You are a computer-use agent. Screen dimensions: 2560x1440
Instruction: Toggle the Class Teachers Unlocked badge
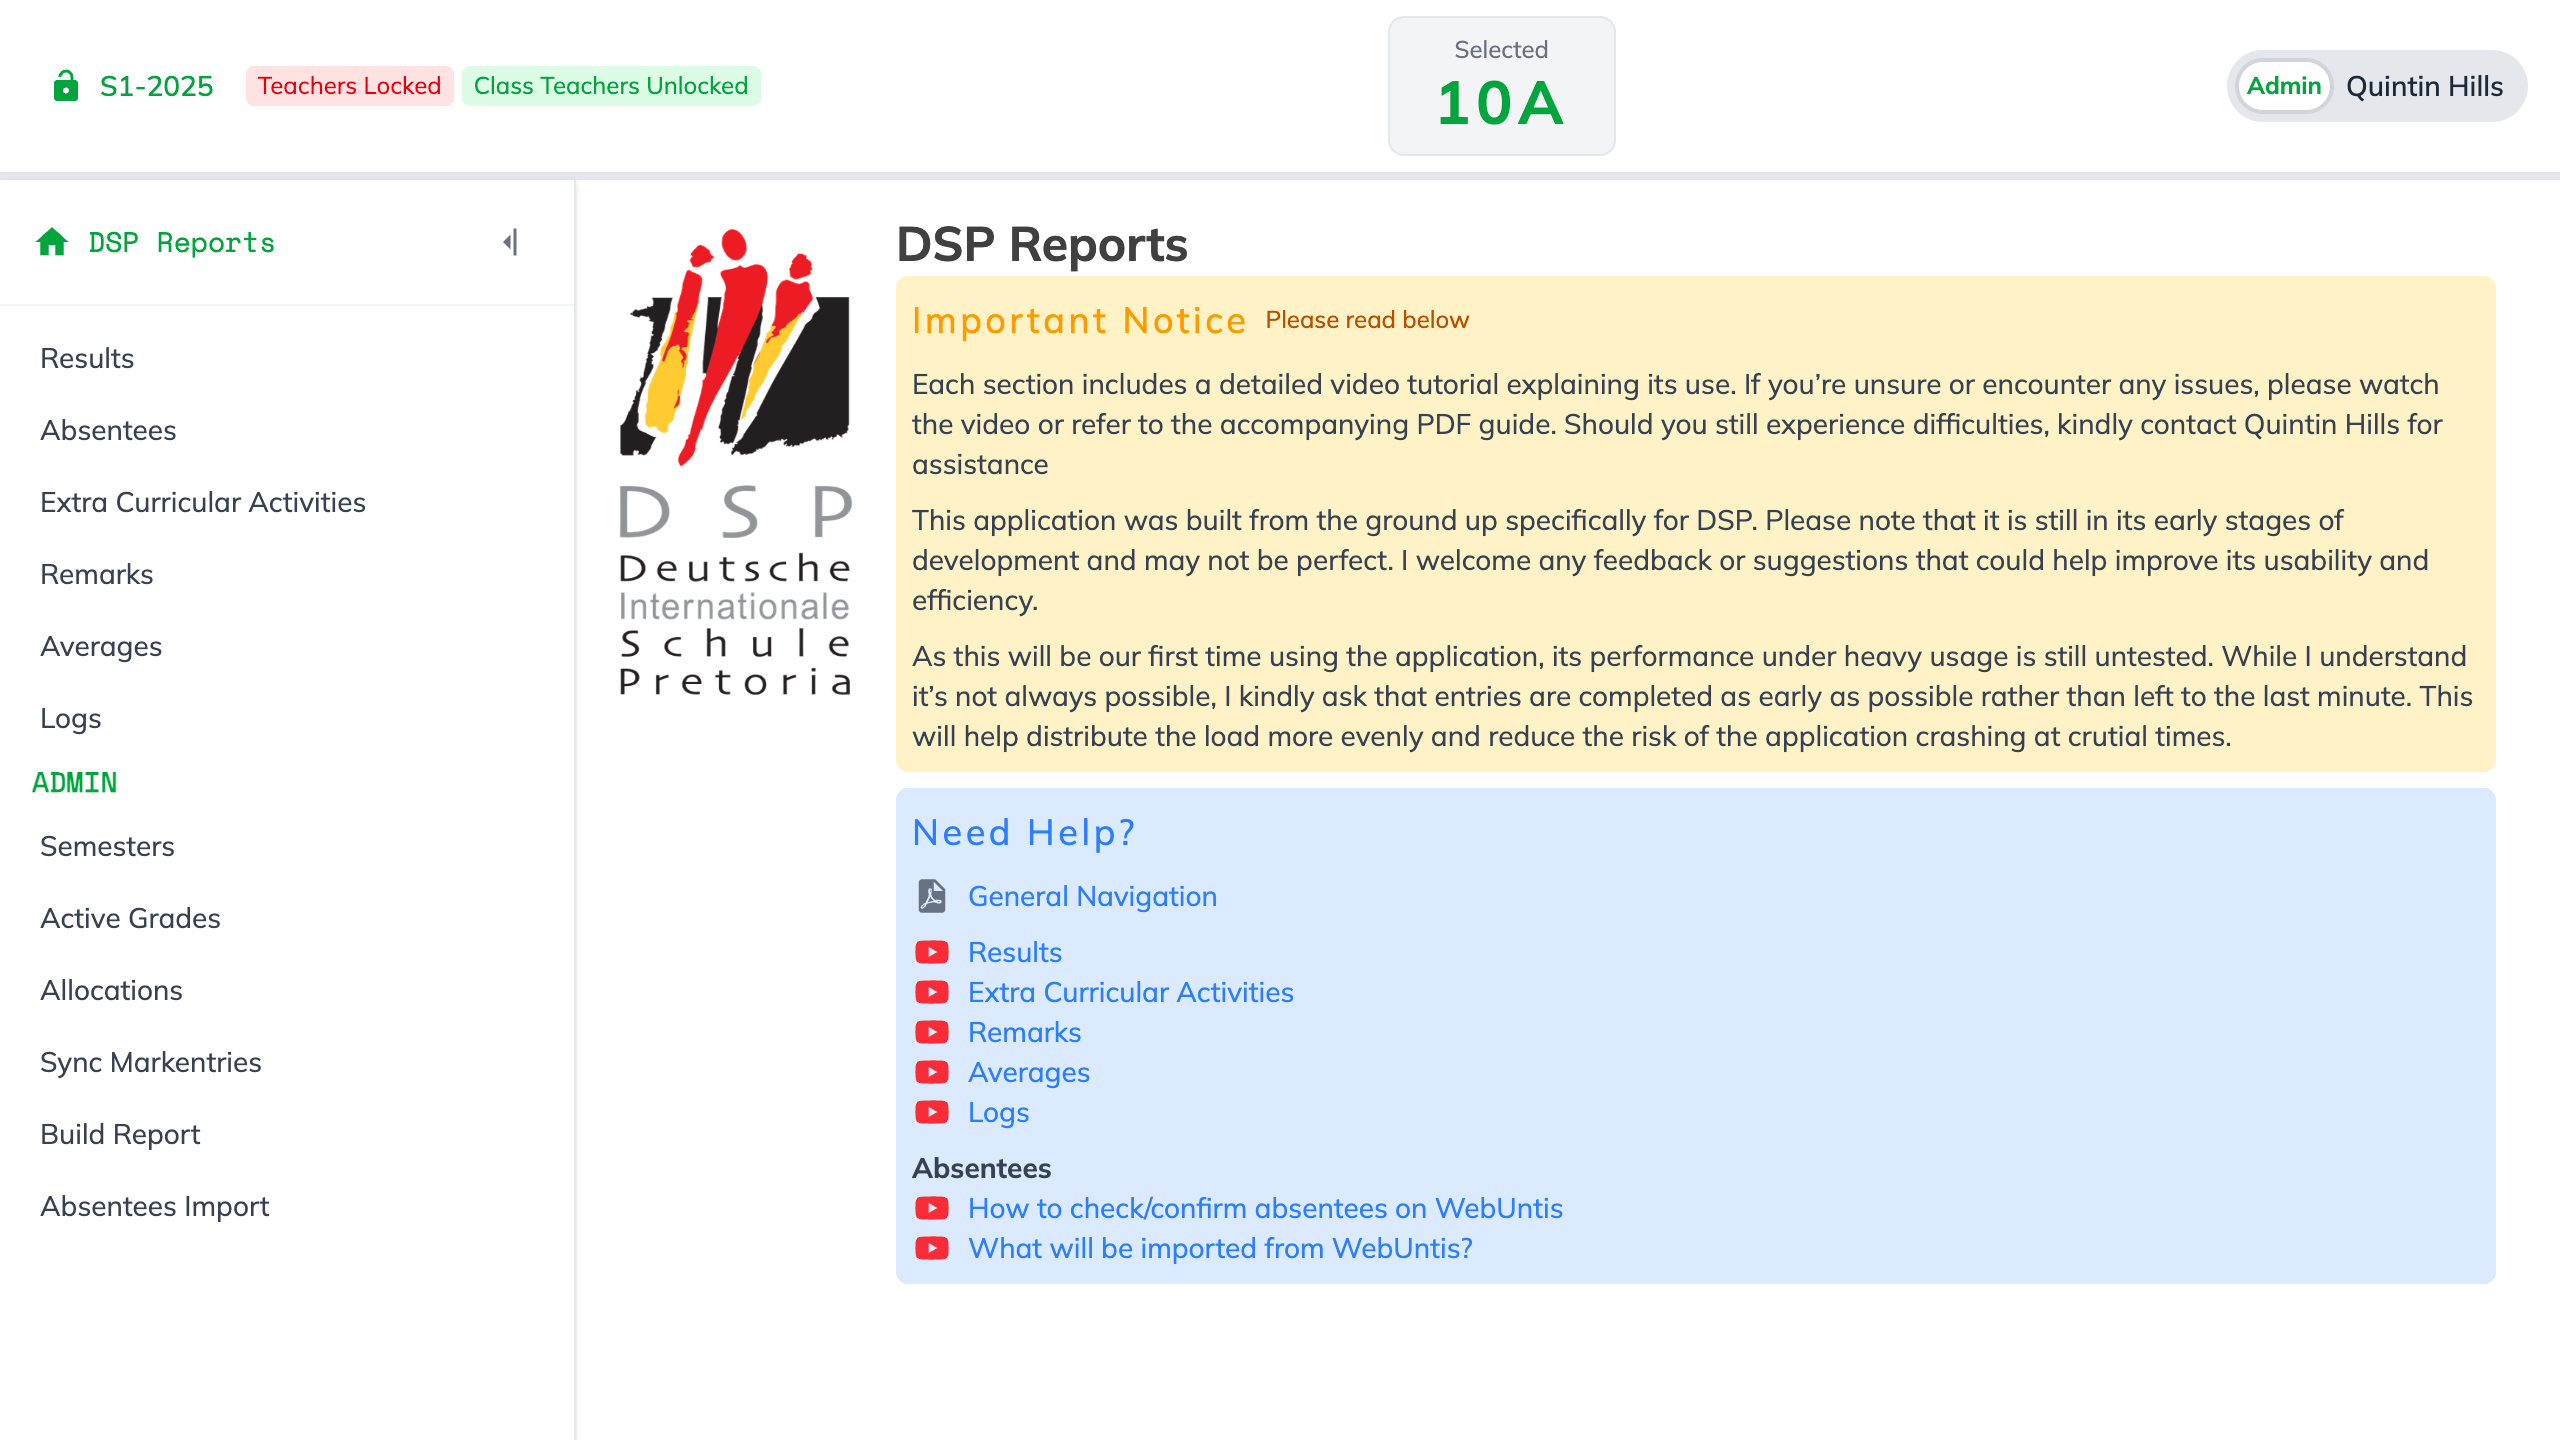pyautogui.click(x=611, y=86)
